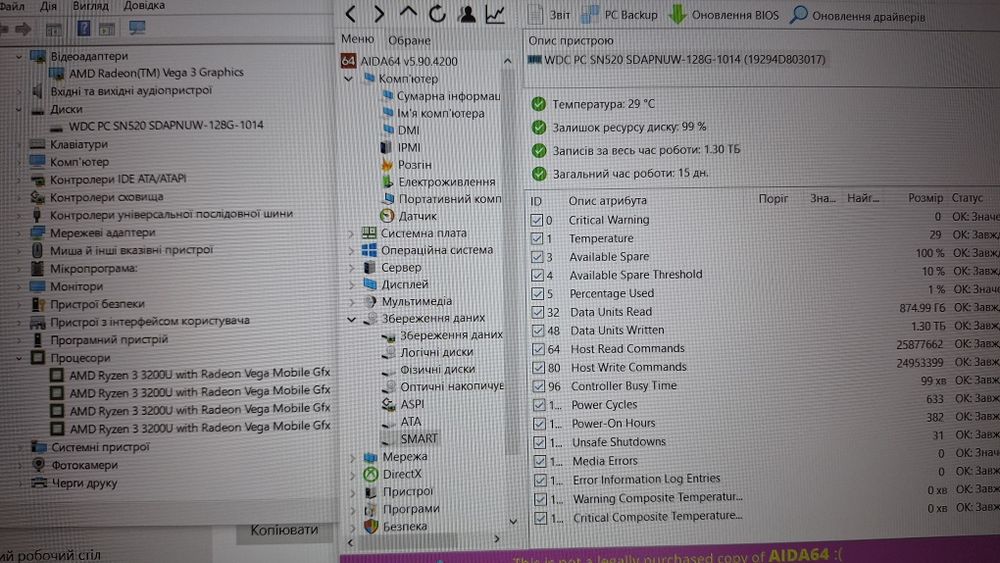The image size is (1000, 563).
Task: Click the AIDA64 forward navigation arrow
Action: coord(379,13)
